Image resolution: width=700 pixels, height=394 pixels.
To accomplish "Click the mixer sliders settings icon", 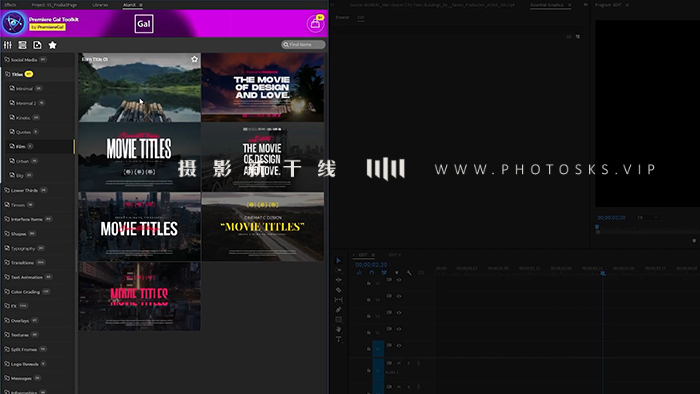I will (x=8, y=45).
